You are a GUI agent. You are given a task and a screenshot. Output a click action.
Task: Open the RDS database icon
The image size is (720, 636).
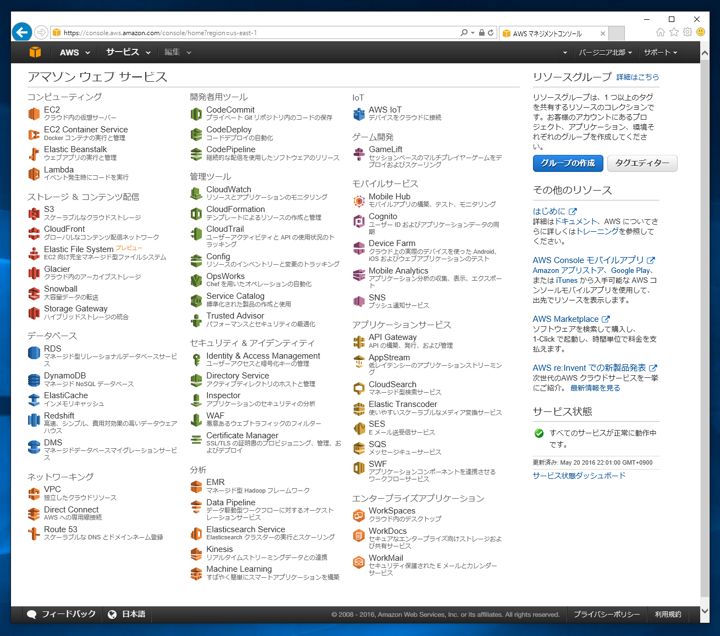34,353
